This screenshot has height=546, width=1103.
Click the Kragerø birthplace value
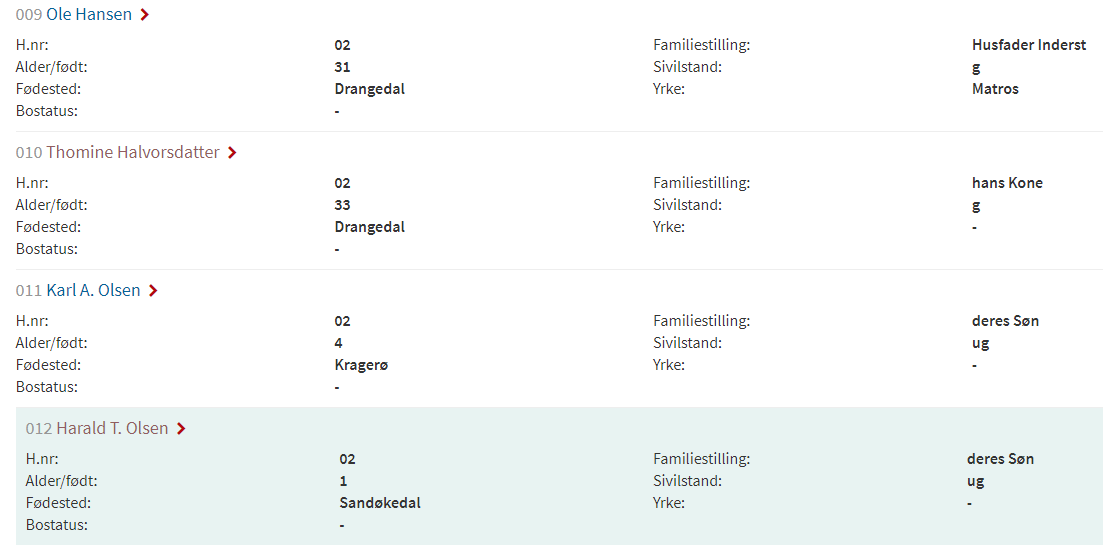click(361, 366)
